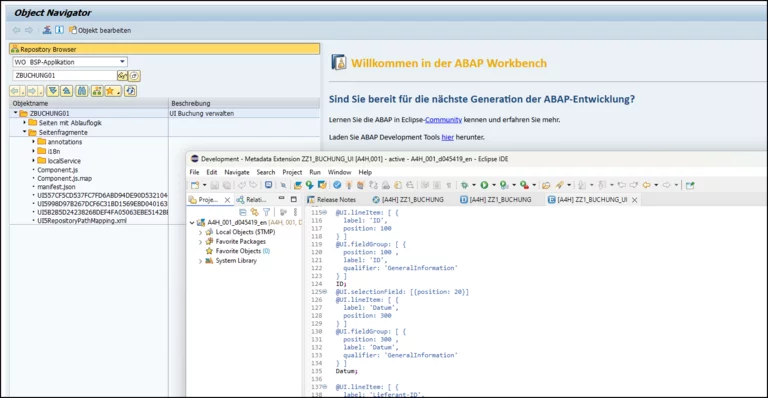768x398 pixels.
Task: Click the forward arrow in the Object Navigator toolbar
Action: [x=29, y=30]
